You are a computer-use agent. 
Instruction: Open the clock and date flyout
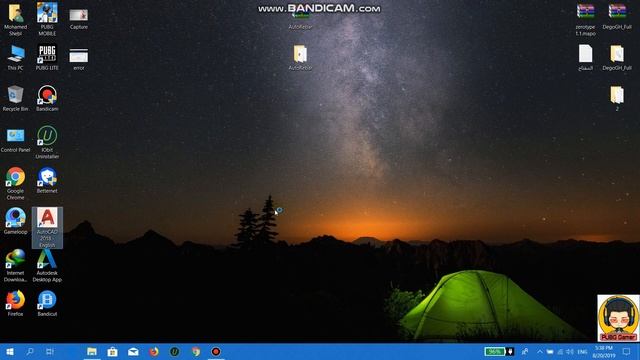tap(604, 351)
